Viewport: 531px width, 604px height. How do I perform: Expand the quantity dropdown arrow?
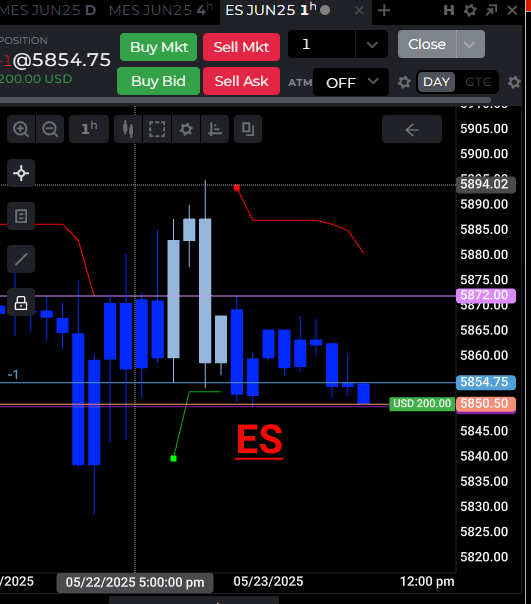(372, 45)
